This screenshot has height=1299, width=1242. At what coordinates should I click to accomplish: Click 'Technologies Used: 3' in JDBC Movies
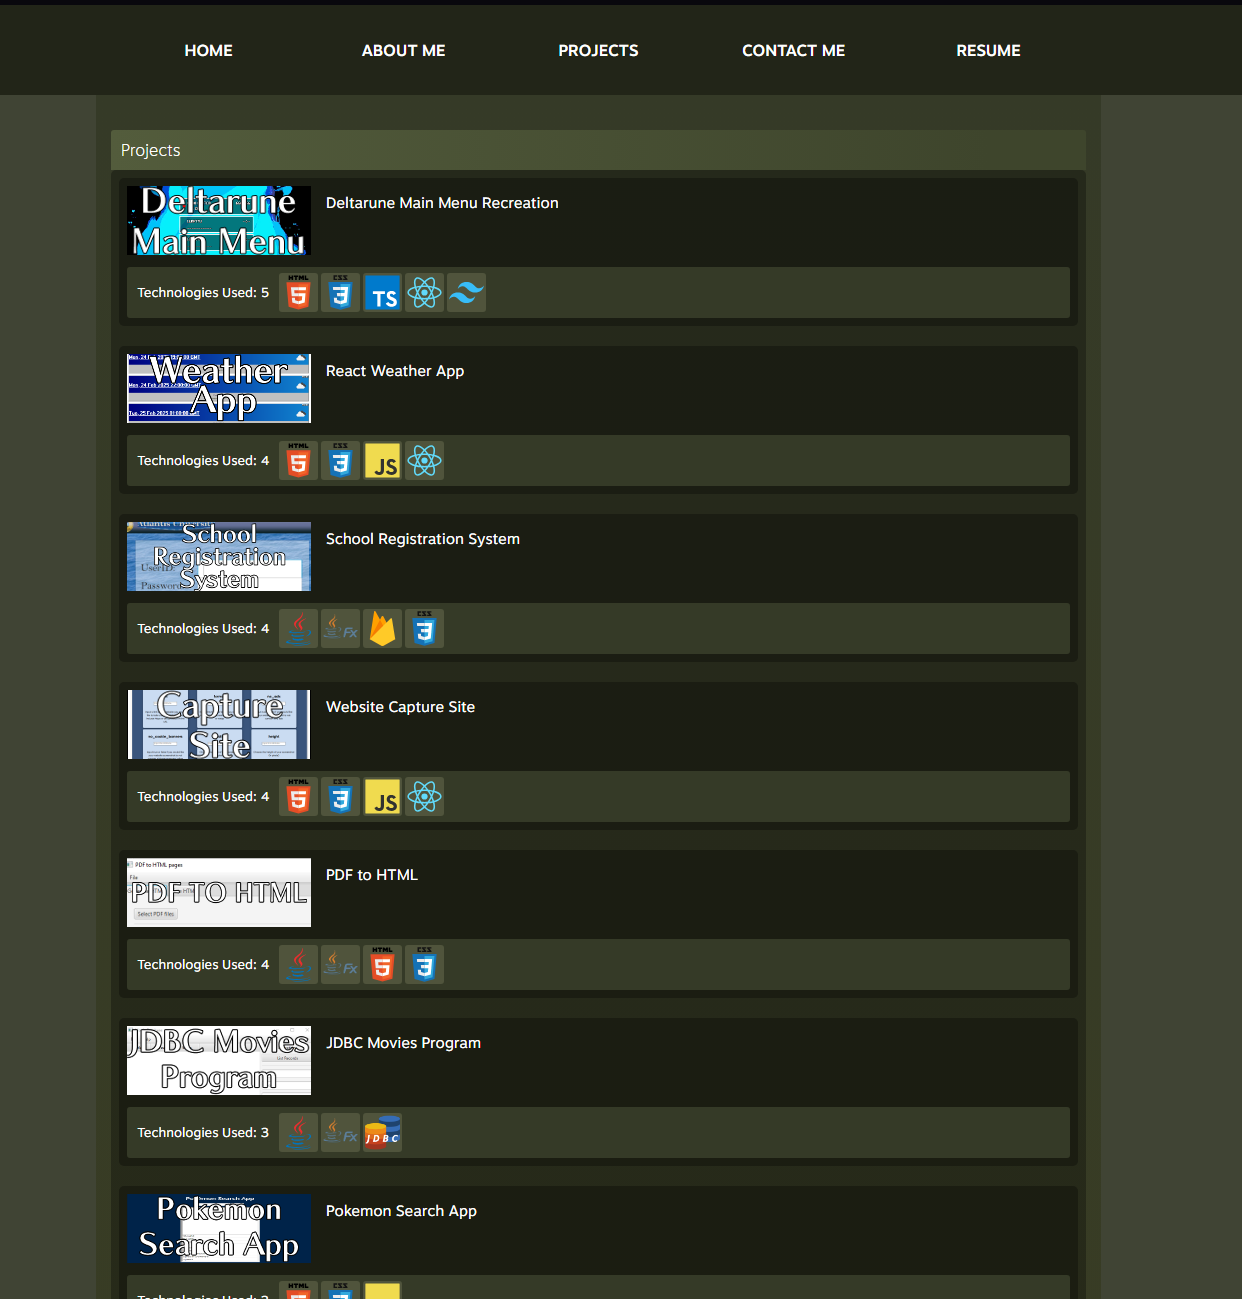(203, 1133)
